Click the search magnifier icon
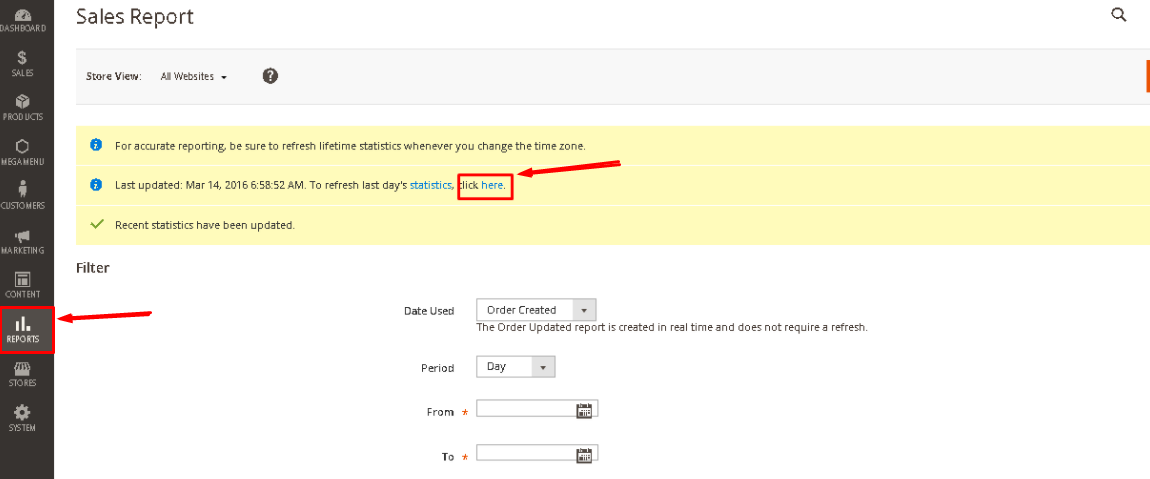 pos(1118,15)
